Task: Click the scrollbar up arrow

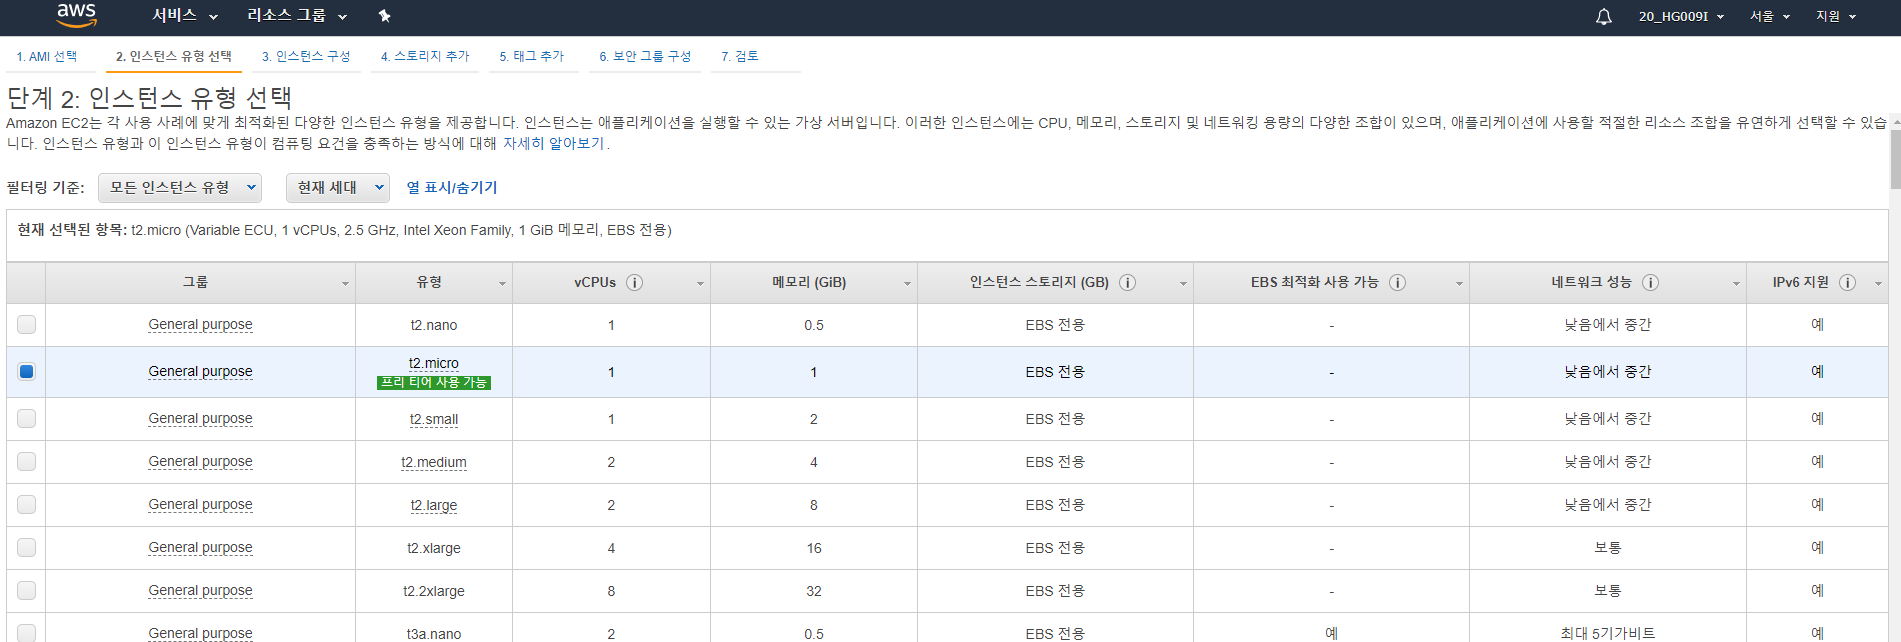Action: tap(1895, 120)
